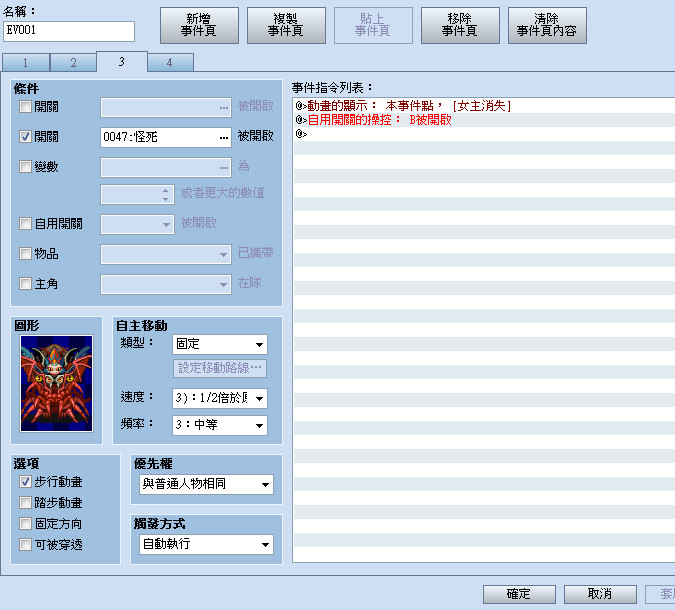Image resolution: width=675 pixels, height=610 pixels.
Task: Click the monster graphic thumbnail under 圖形
Action: point(56,383)
